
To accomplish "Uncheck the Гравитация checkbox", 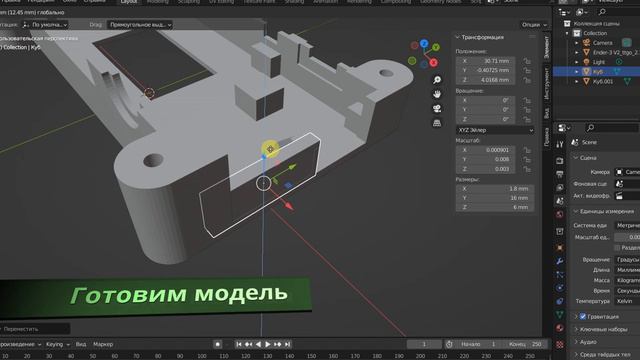I will pyautogui.click(x=582, y=316).
